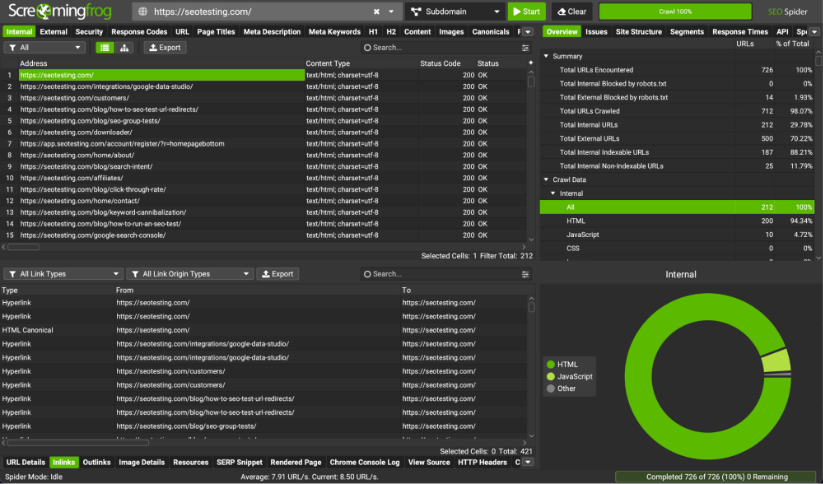Switch to the Response Codes tab

(x=139, y=31)
